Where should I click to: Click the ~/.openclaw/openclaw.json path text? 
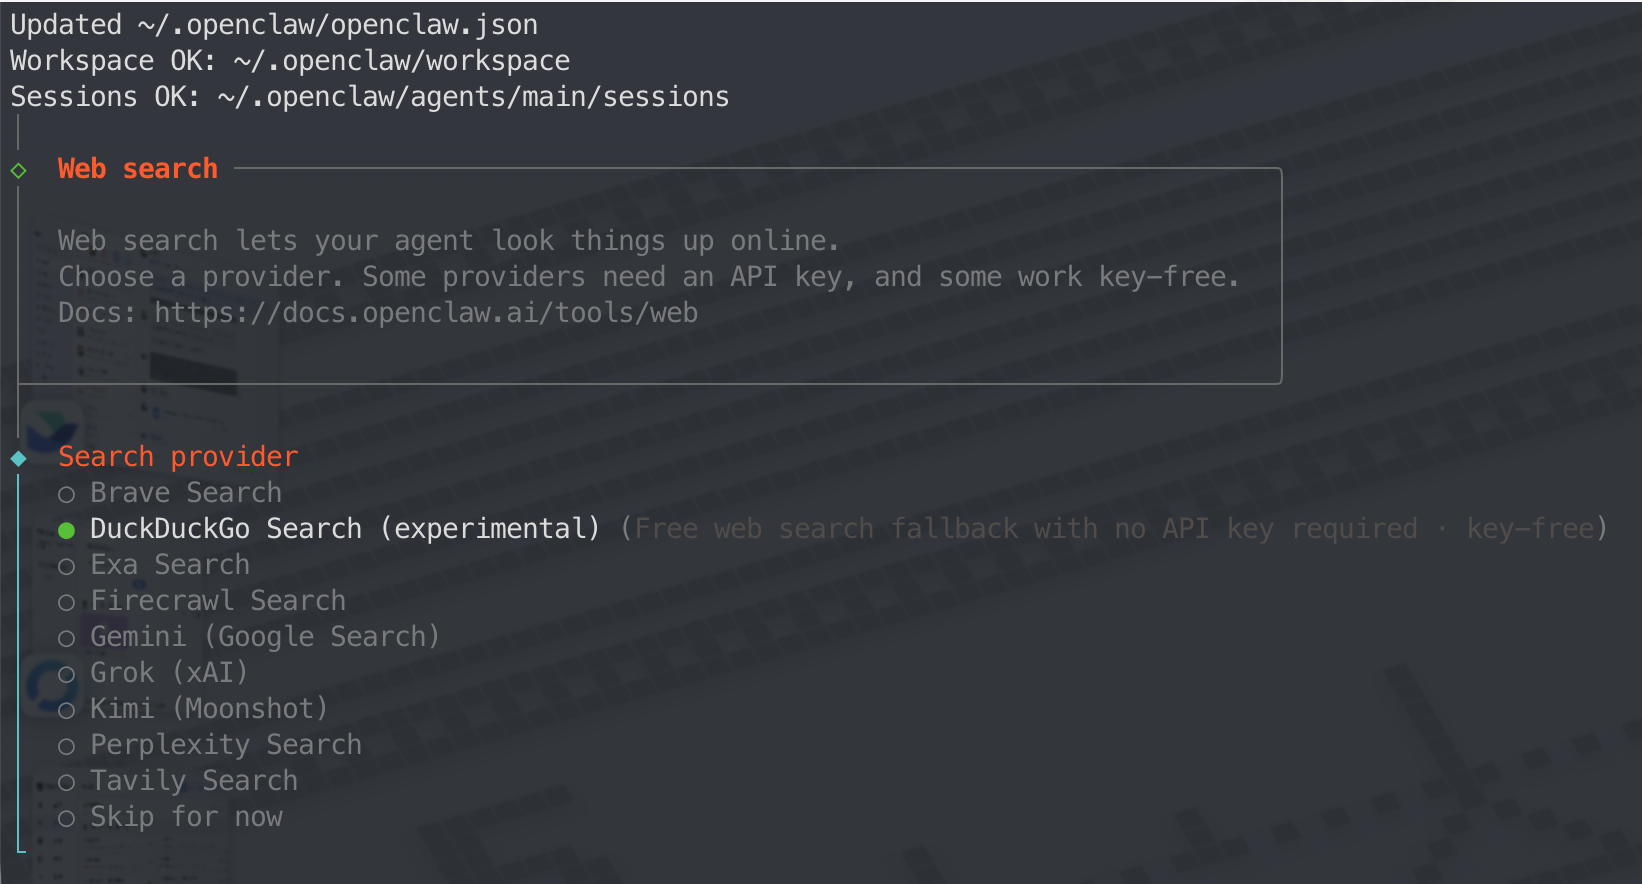tap(338, 25)
